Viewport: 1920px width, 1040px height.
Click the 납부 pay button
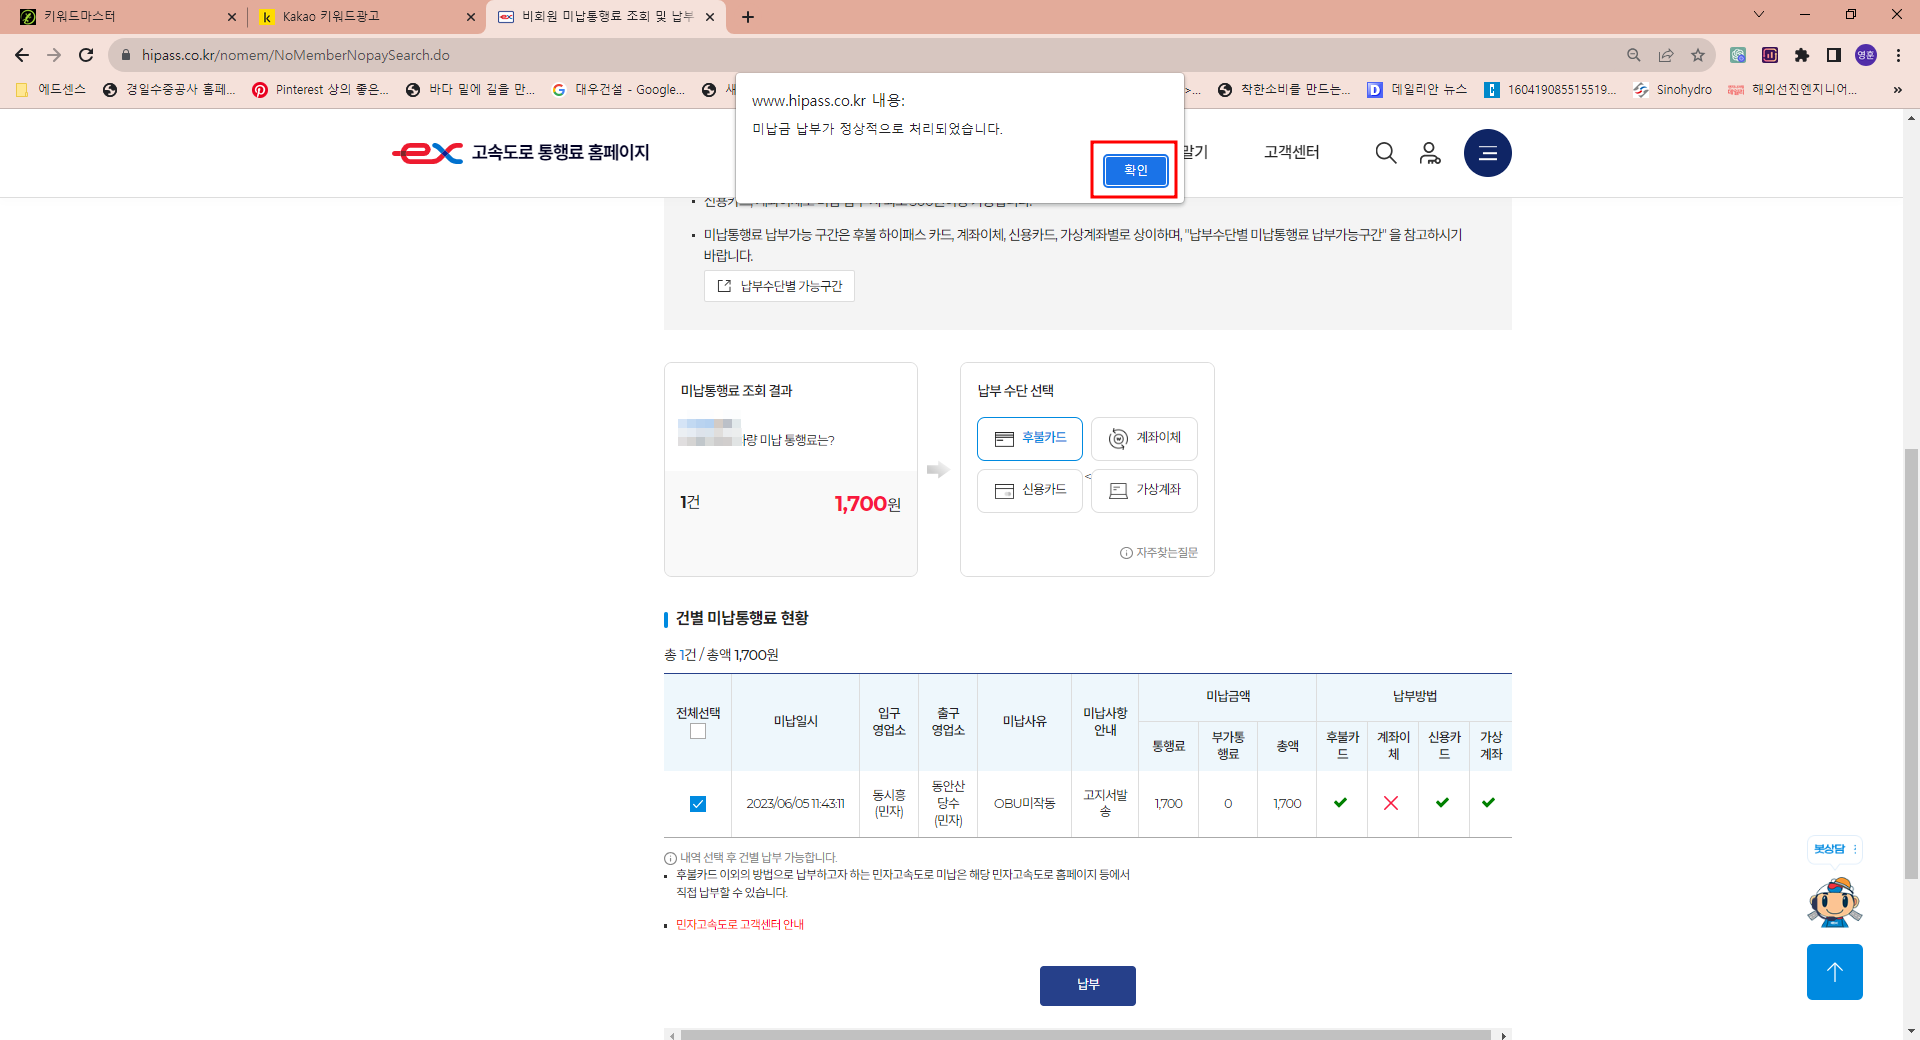pos(1088,985)
